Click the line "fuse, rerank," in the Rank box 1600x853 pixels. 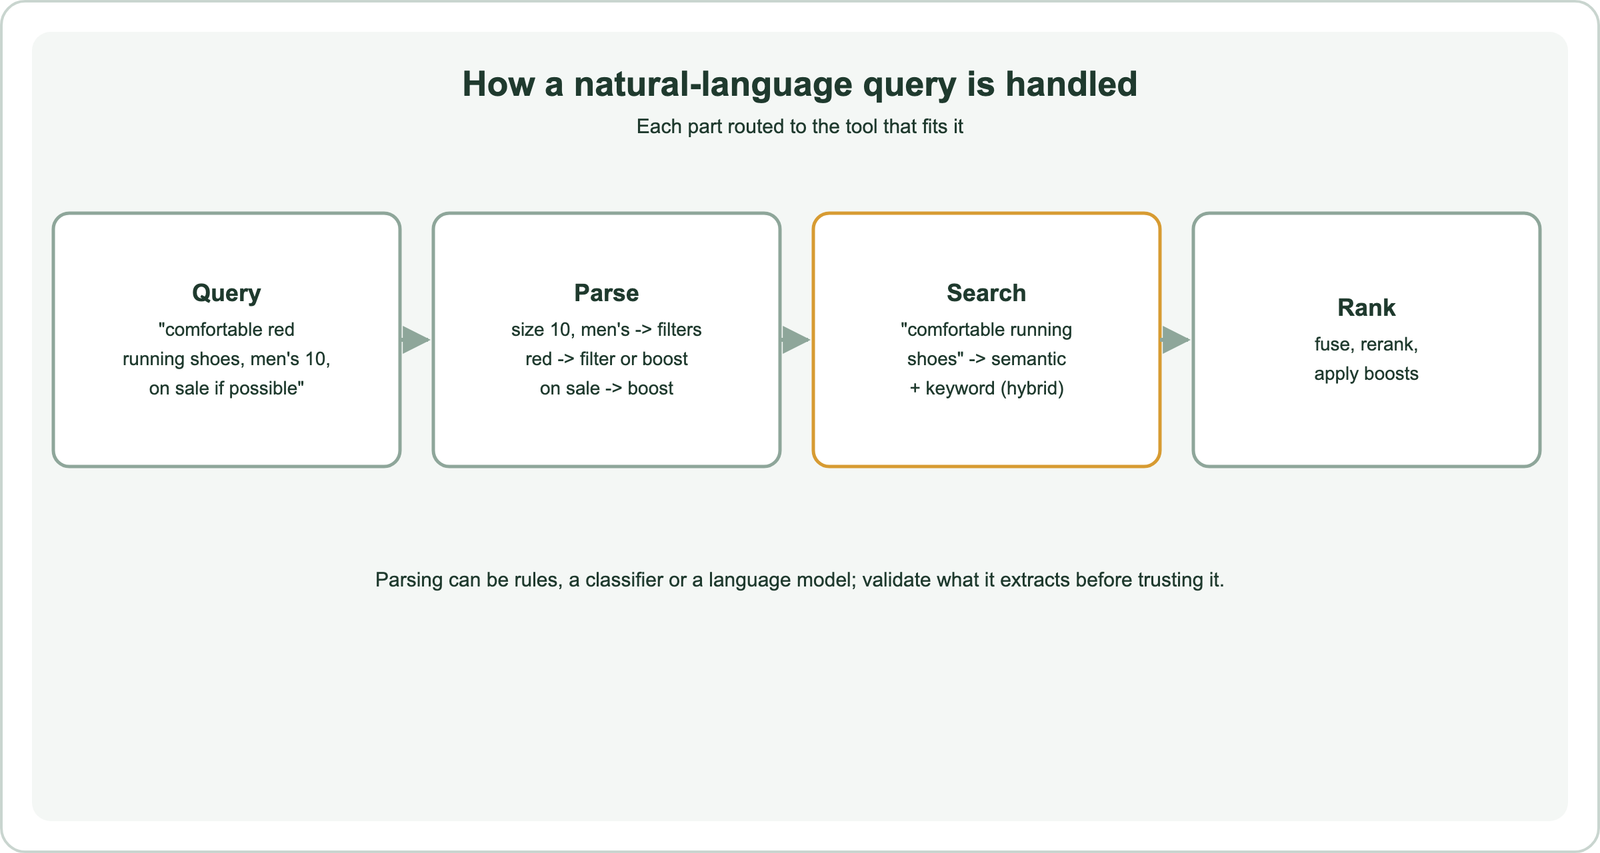coord(1366,345)
